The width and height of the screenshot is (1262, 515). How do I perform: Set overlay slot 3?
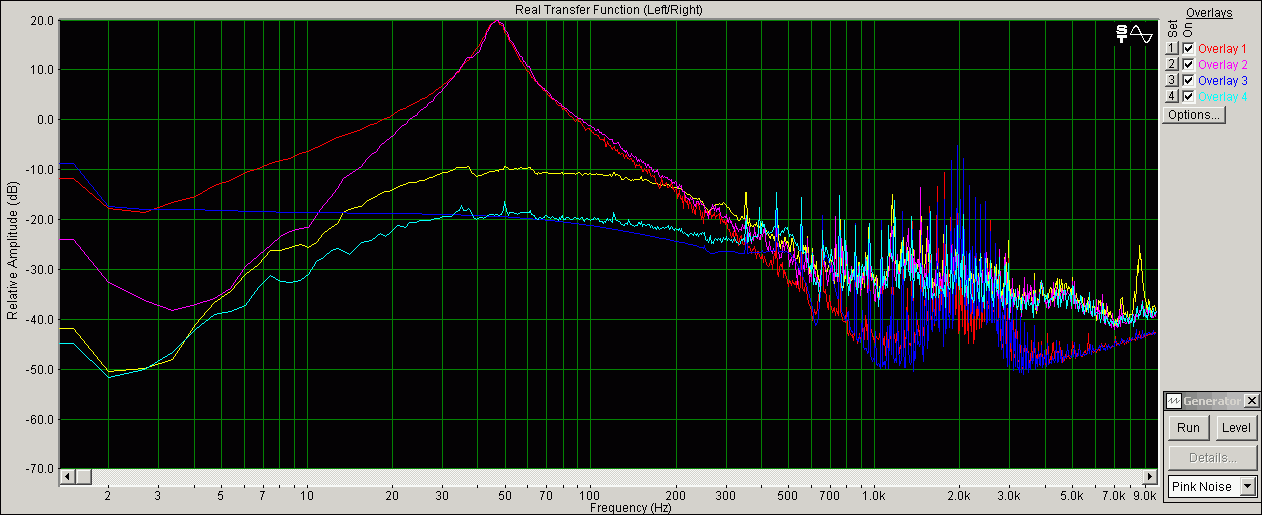(1172, 80)
